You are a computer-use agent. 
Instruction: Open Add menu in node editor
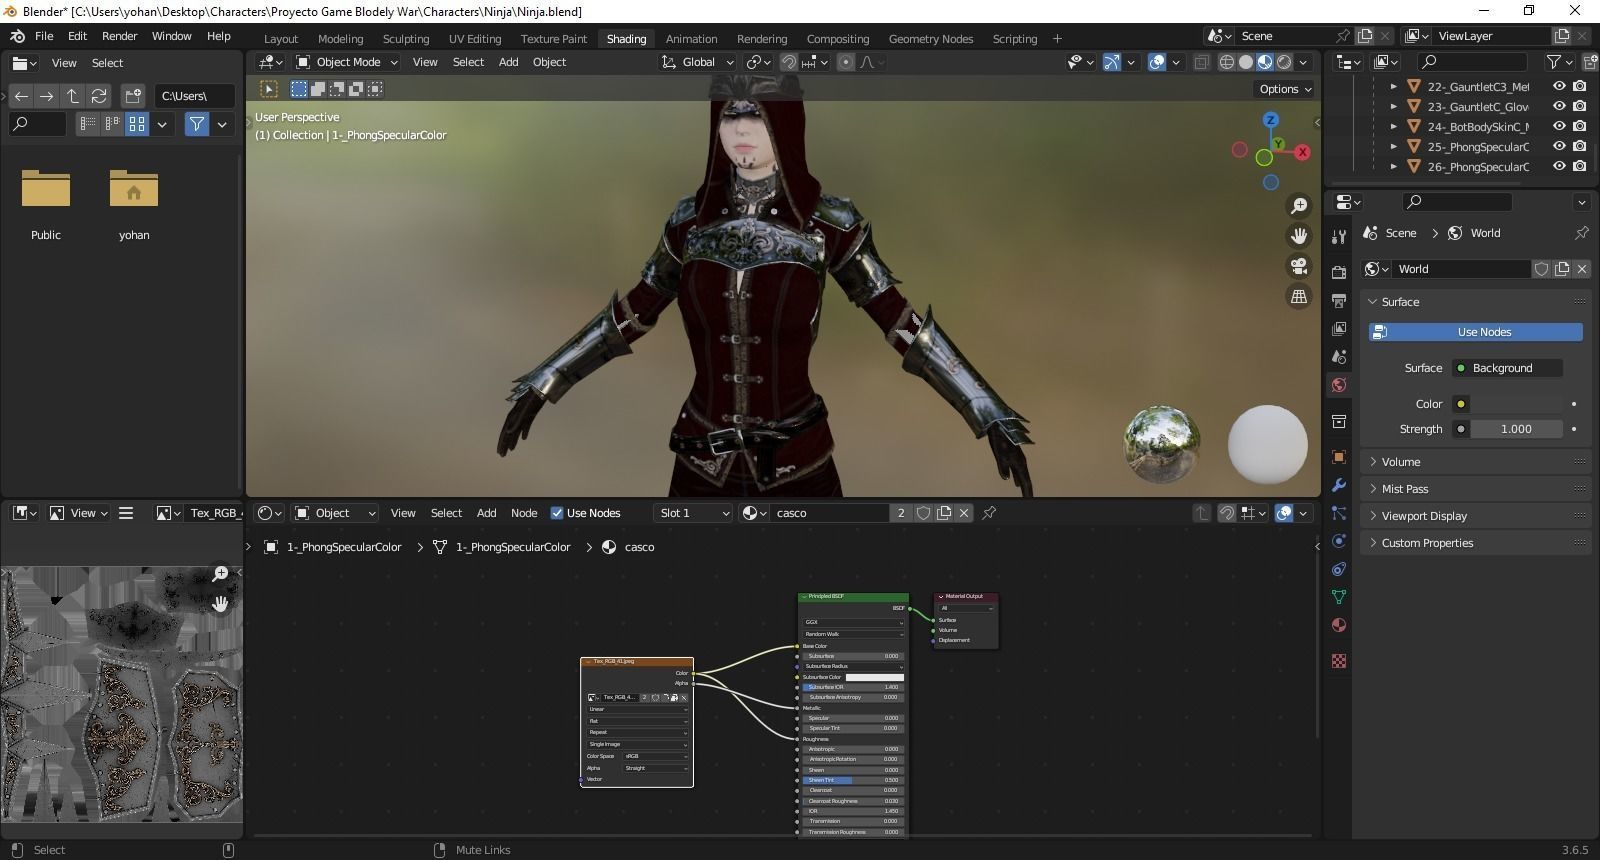pos(486,513)
